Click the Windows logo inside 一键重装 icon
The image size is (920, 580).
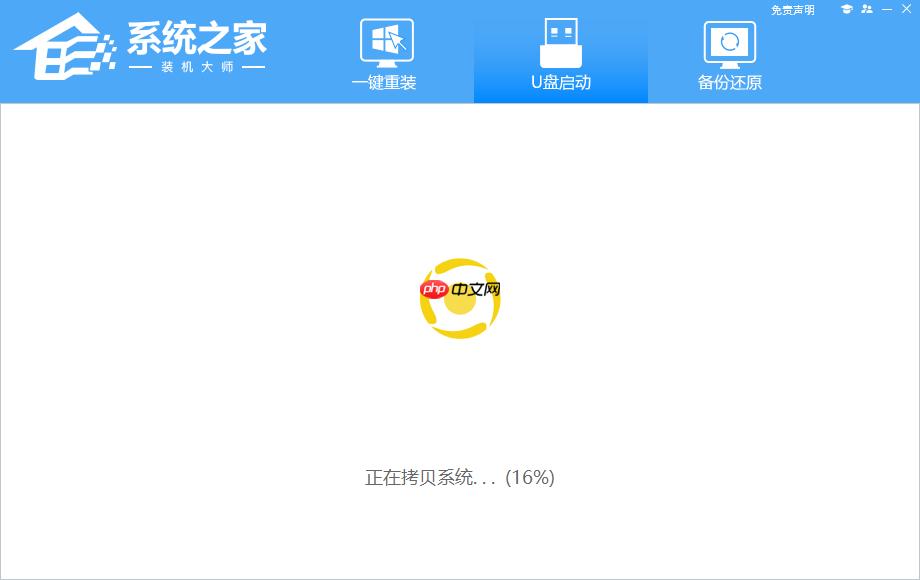click(383, 38)
